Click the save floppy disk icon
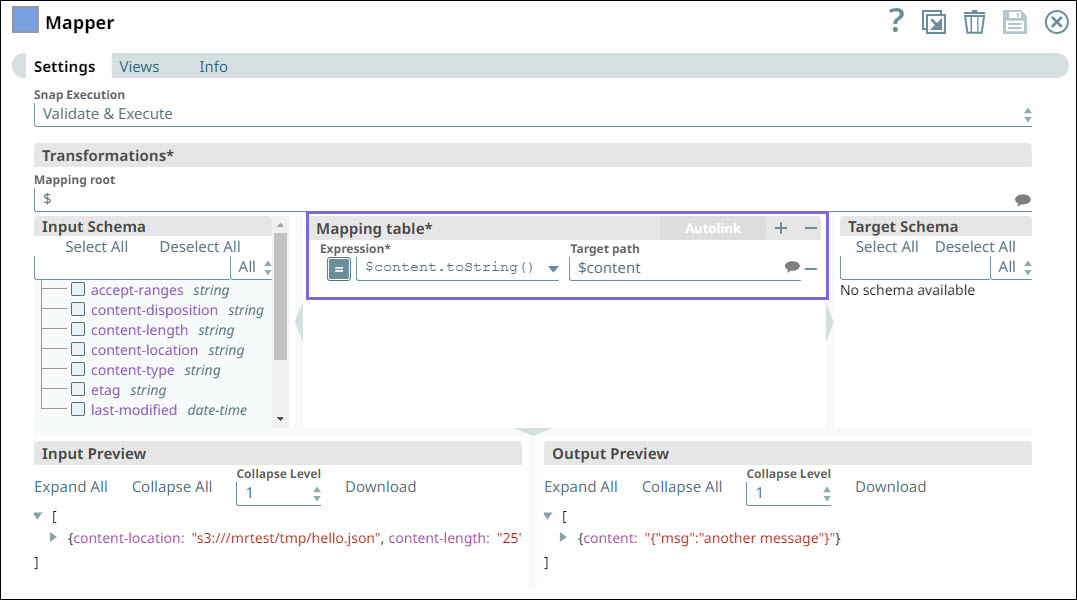The image size is (1077, 600). tap(1014, 22)
